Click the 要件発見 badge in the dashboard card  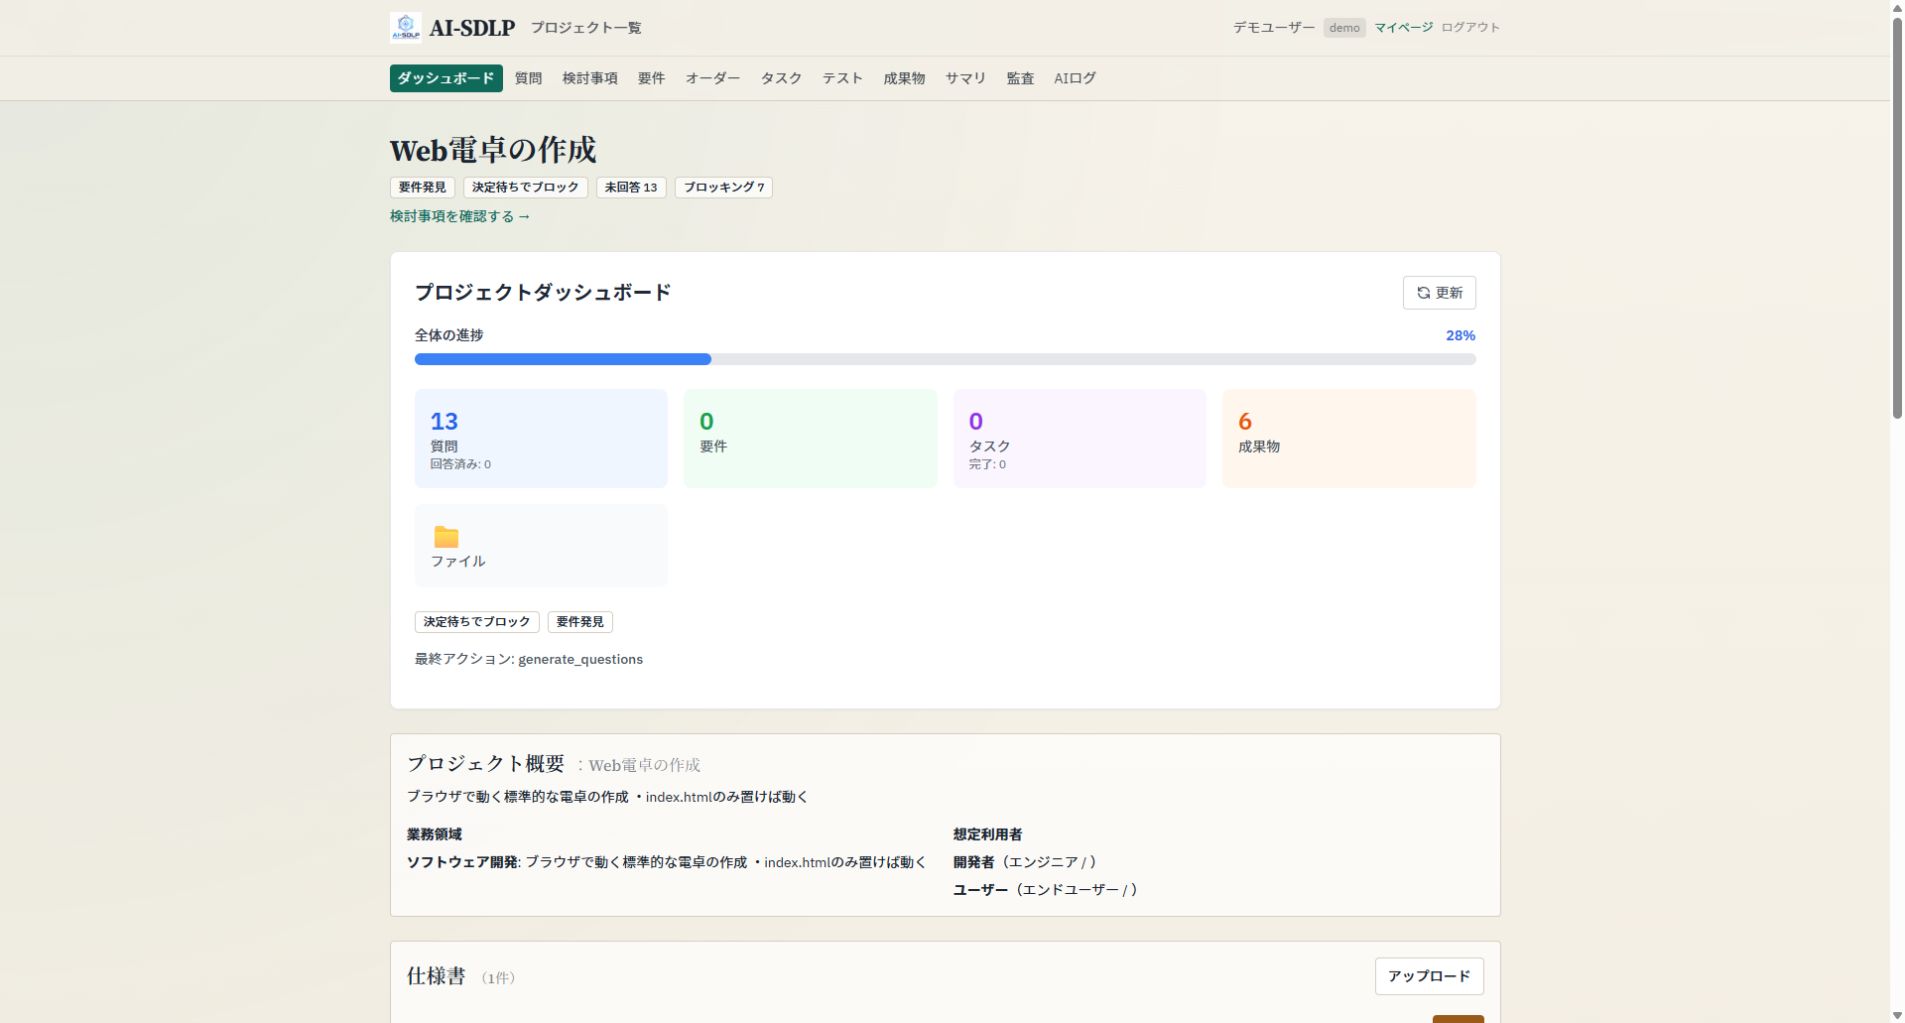point(580,622)
